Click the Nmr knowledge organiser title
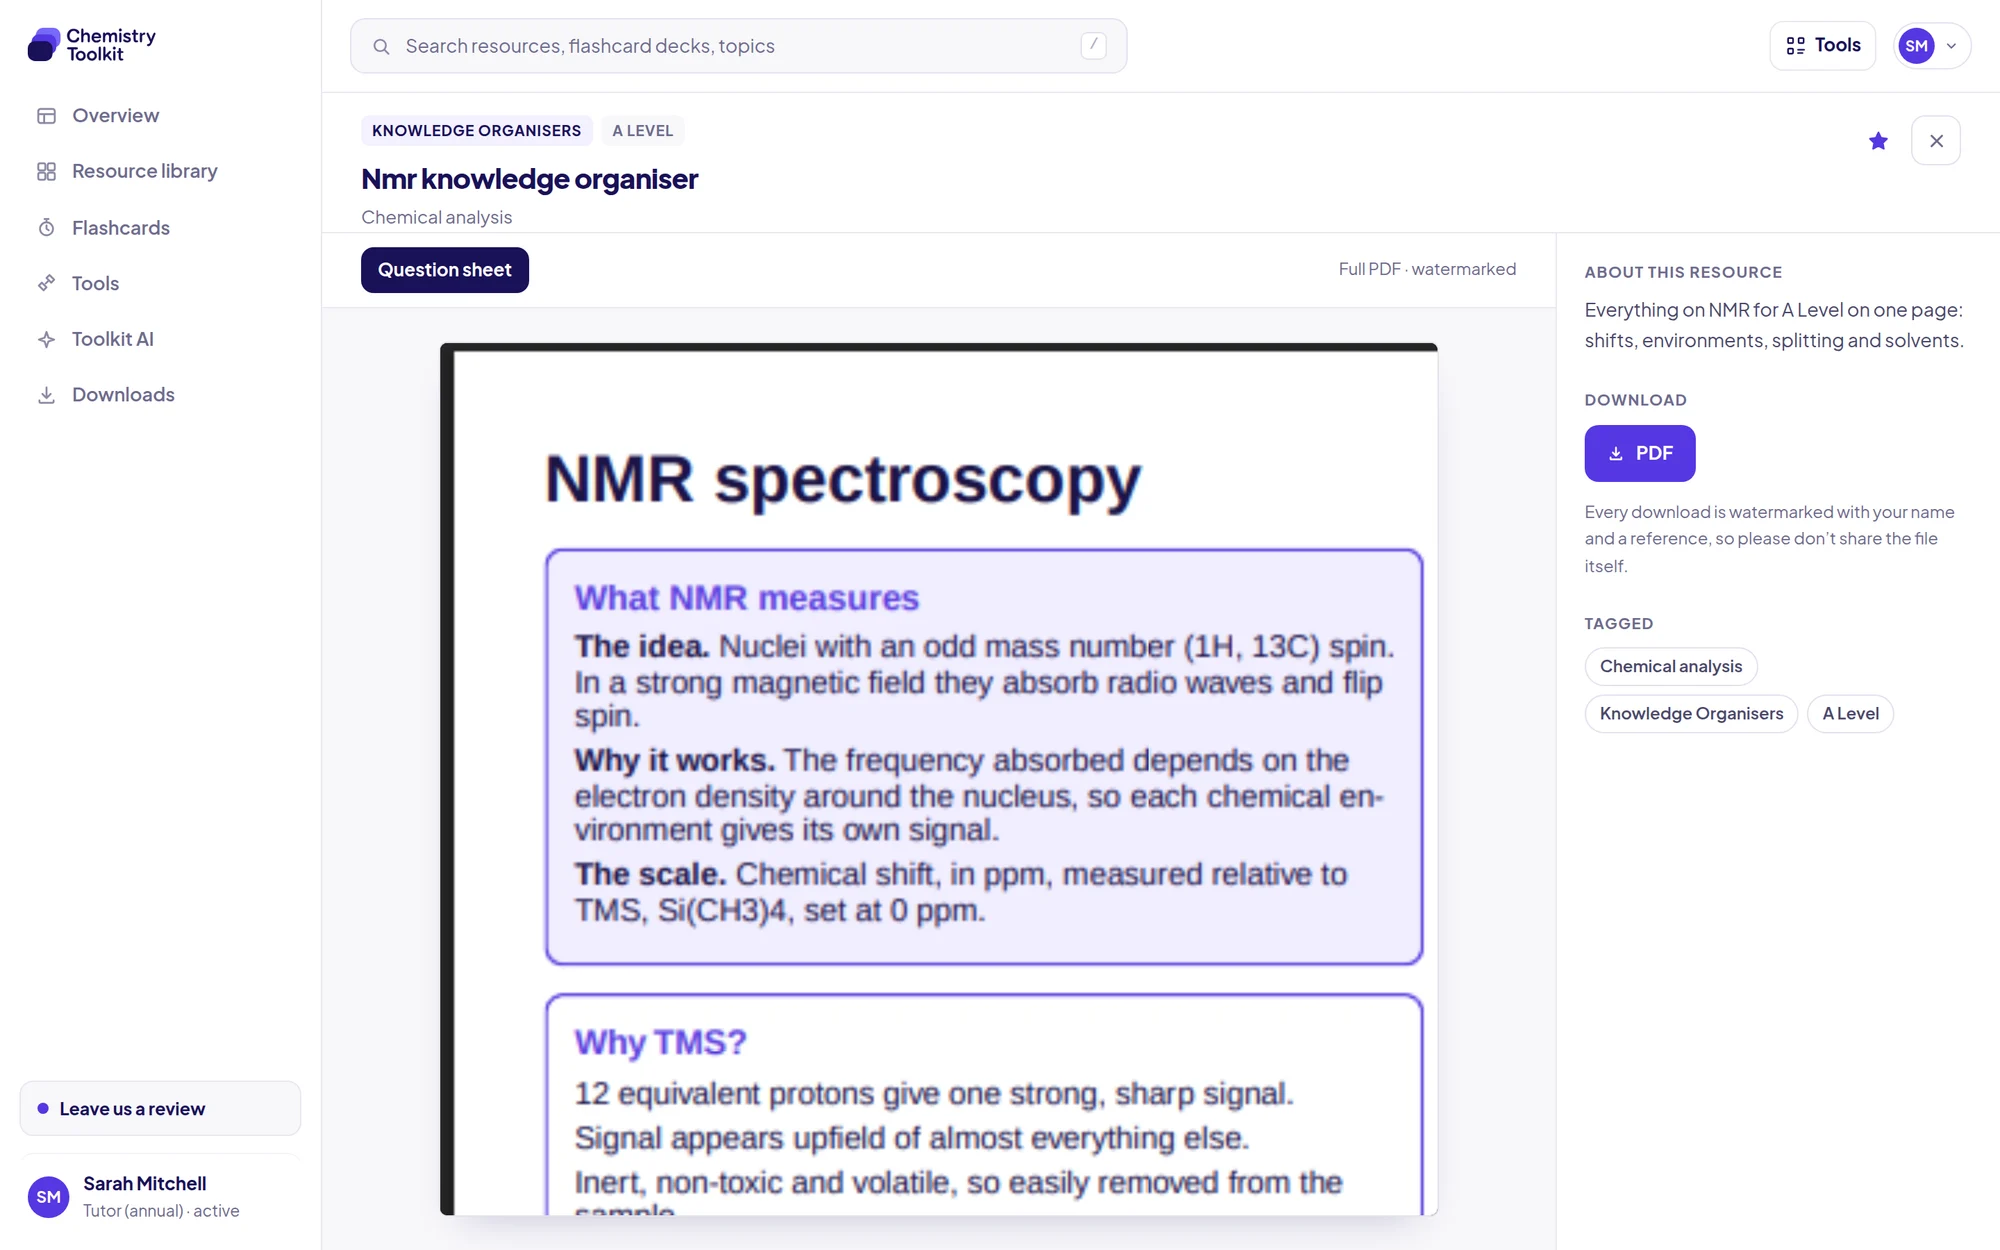 point(529,179)
